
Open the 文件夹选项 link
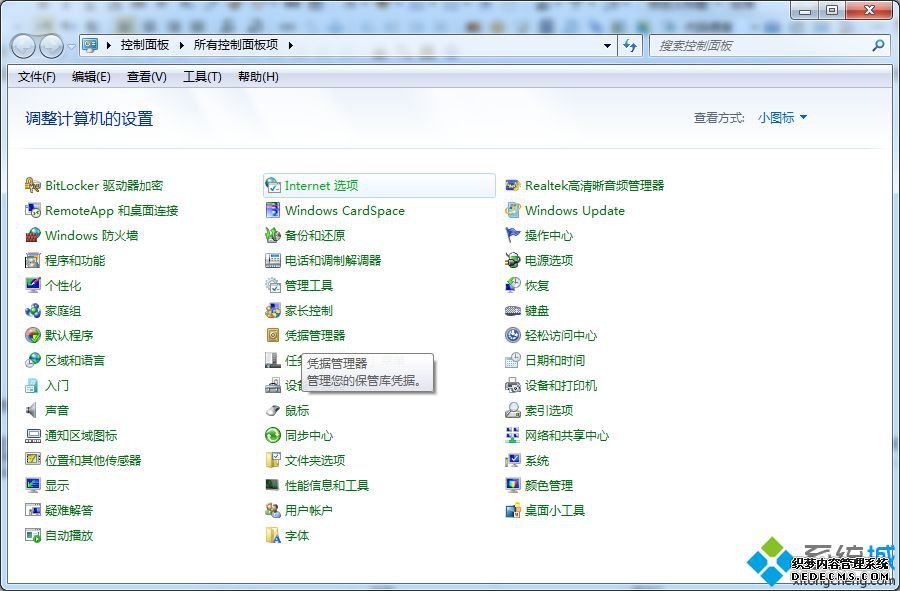click(x=315, y=460)
